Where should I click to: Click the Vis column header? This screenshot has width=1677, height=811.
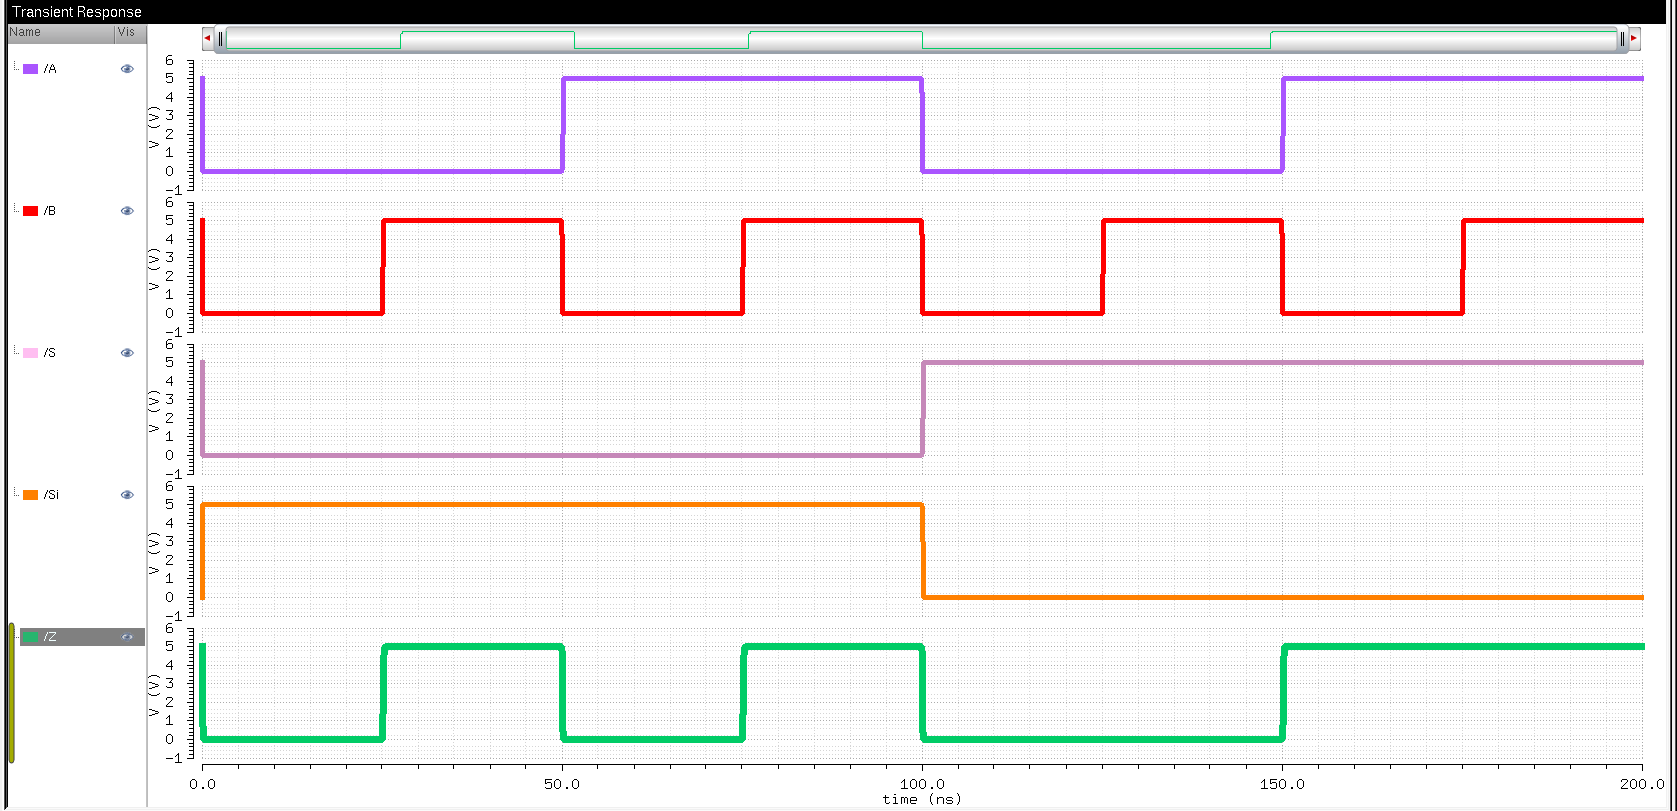tap(130, 32)
